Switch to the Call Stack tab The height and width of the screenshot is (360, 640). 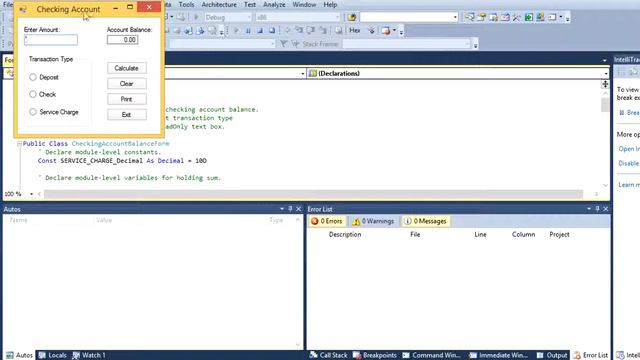329,355
